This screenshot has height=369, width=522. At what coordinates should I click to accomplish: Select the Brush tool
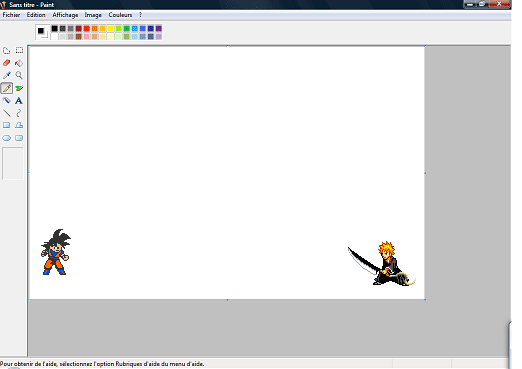point(19,88)
